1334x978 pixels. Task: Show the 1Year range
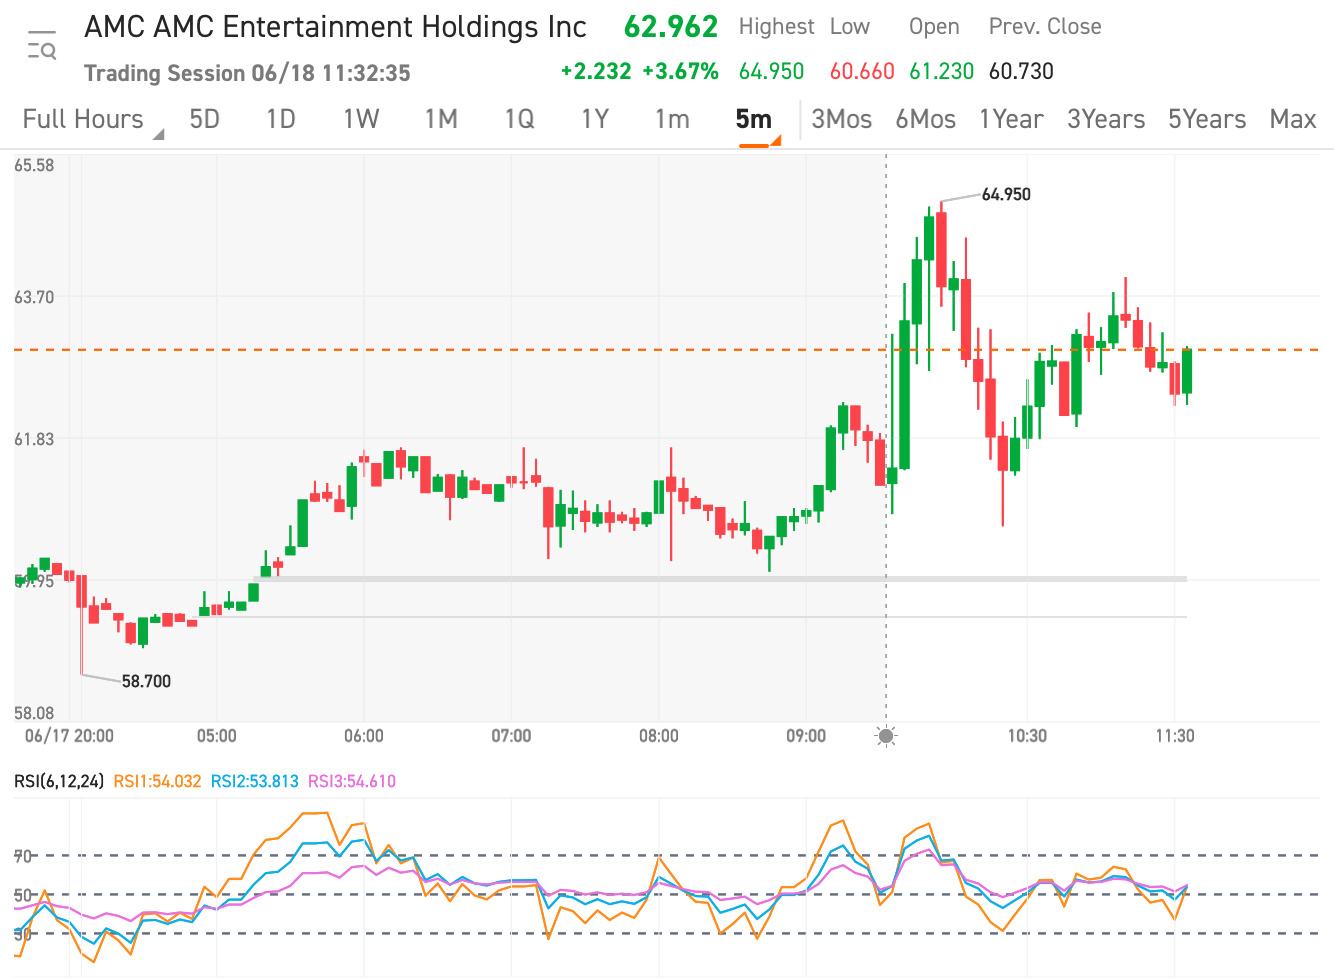click(1011, 119)
